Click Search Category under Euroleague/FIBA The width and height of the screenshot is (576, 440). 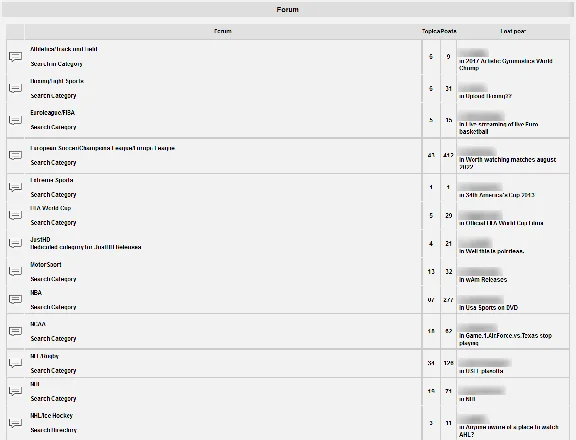pyautogui.click(x=53, y=127)
